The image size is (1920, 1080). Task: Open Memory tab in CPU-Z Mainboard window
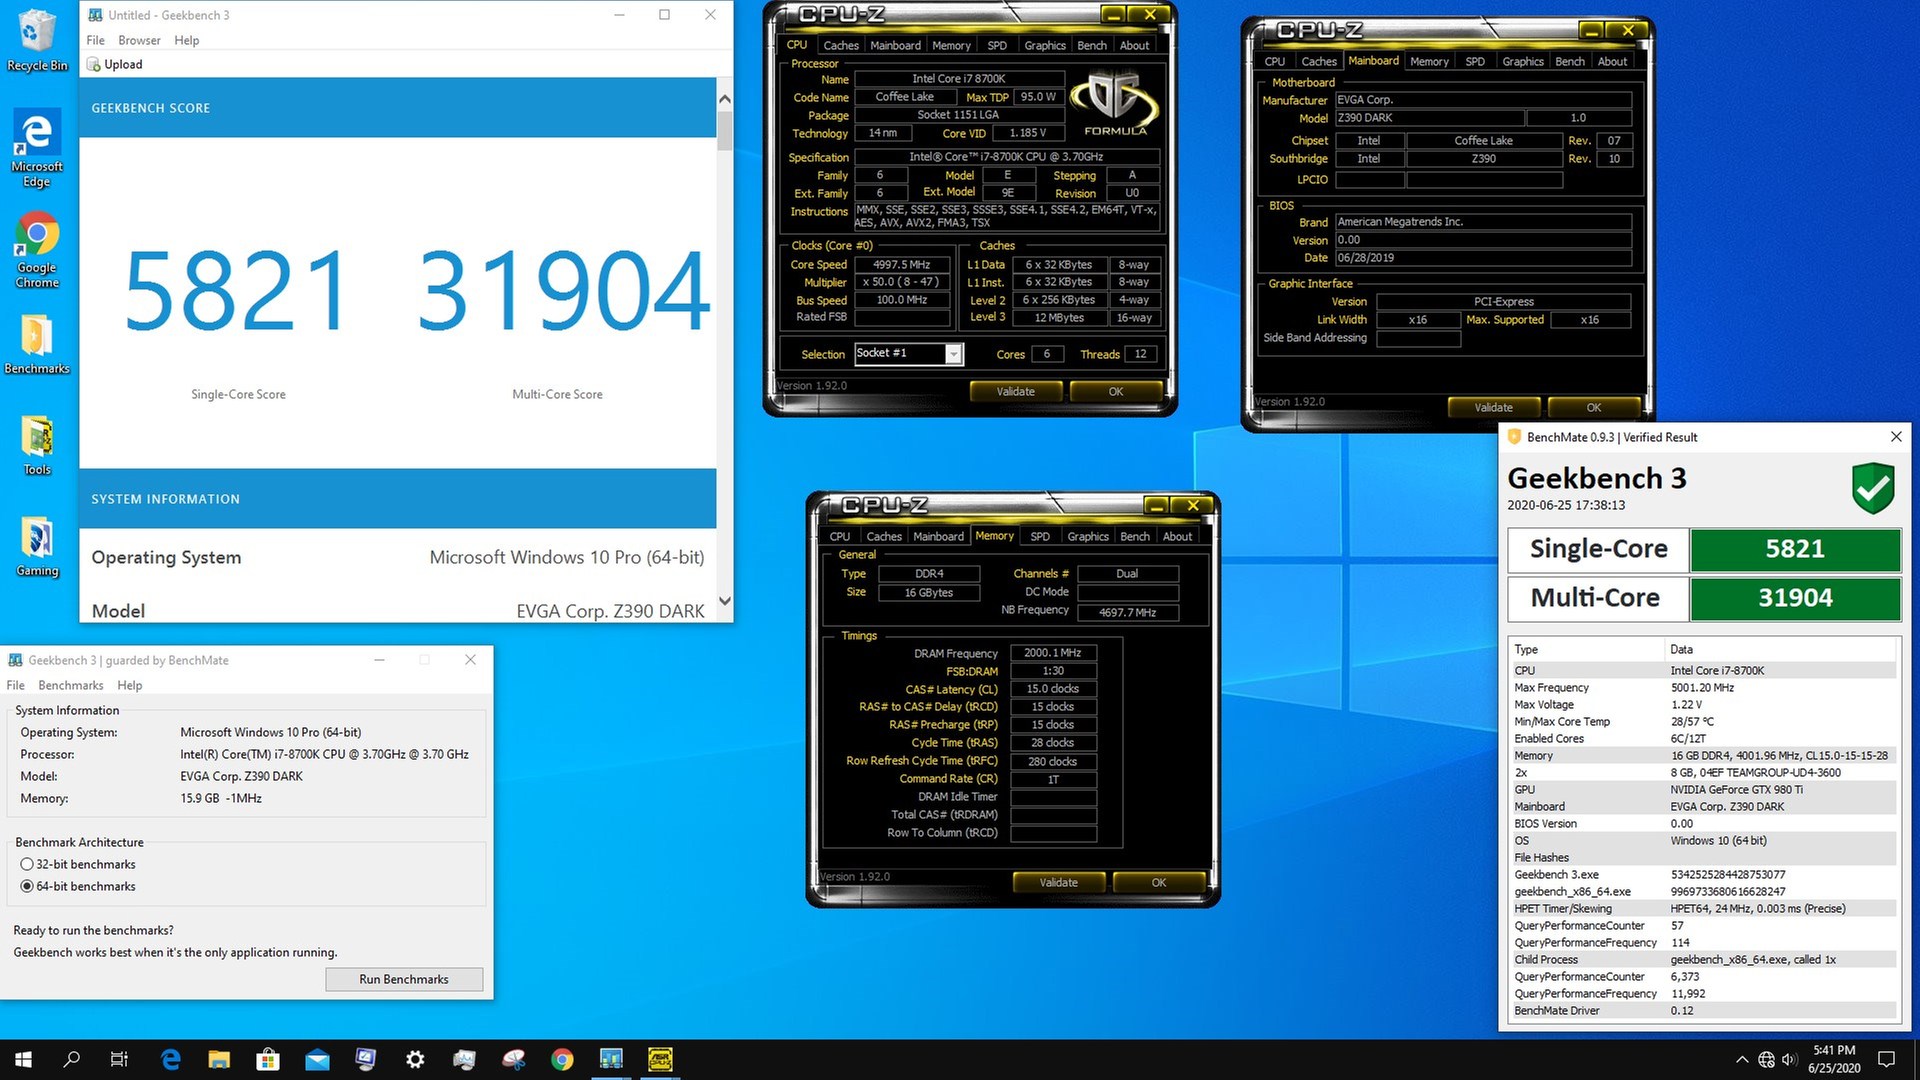[1428, 61]
